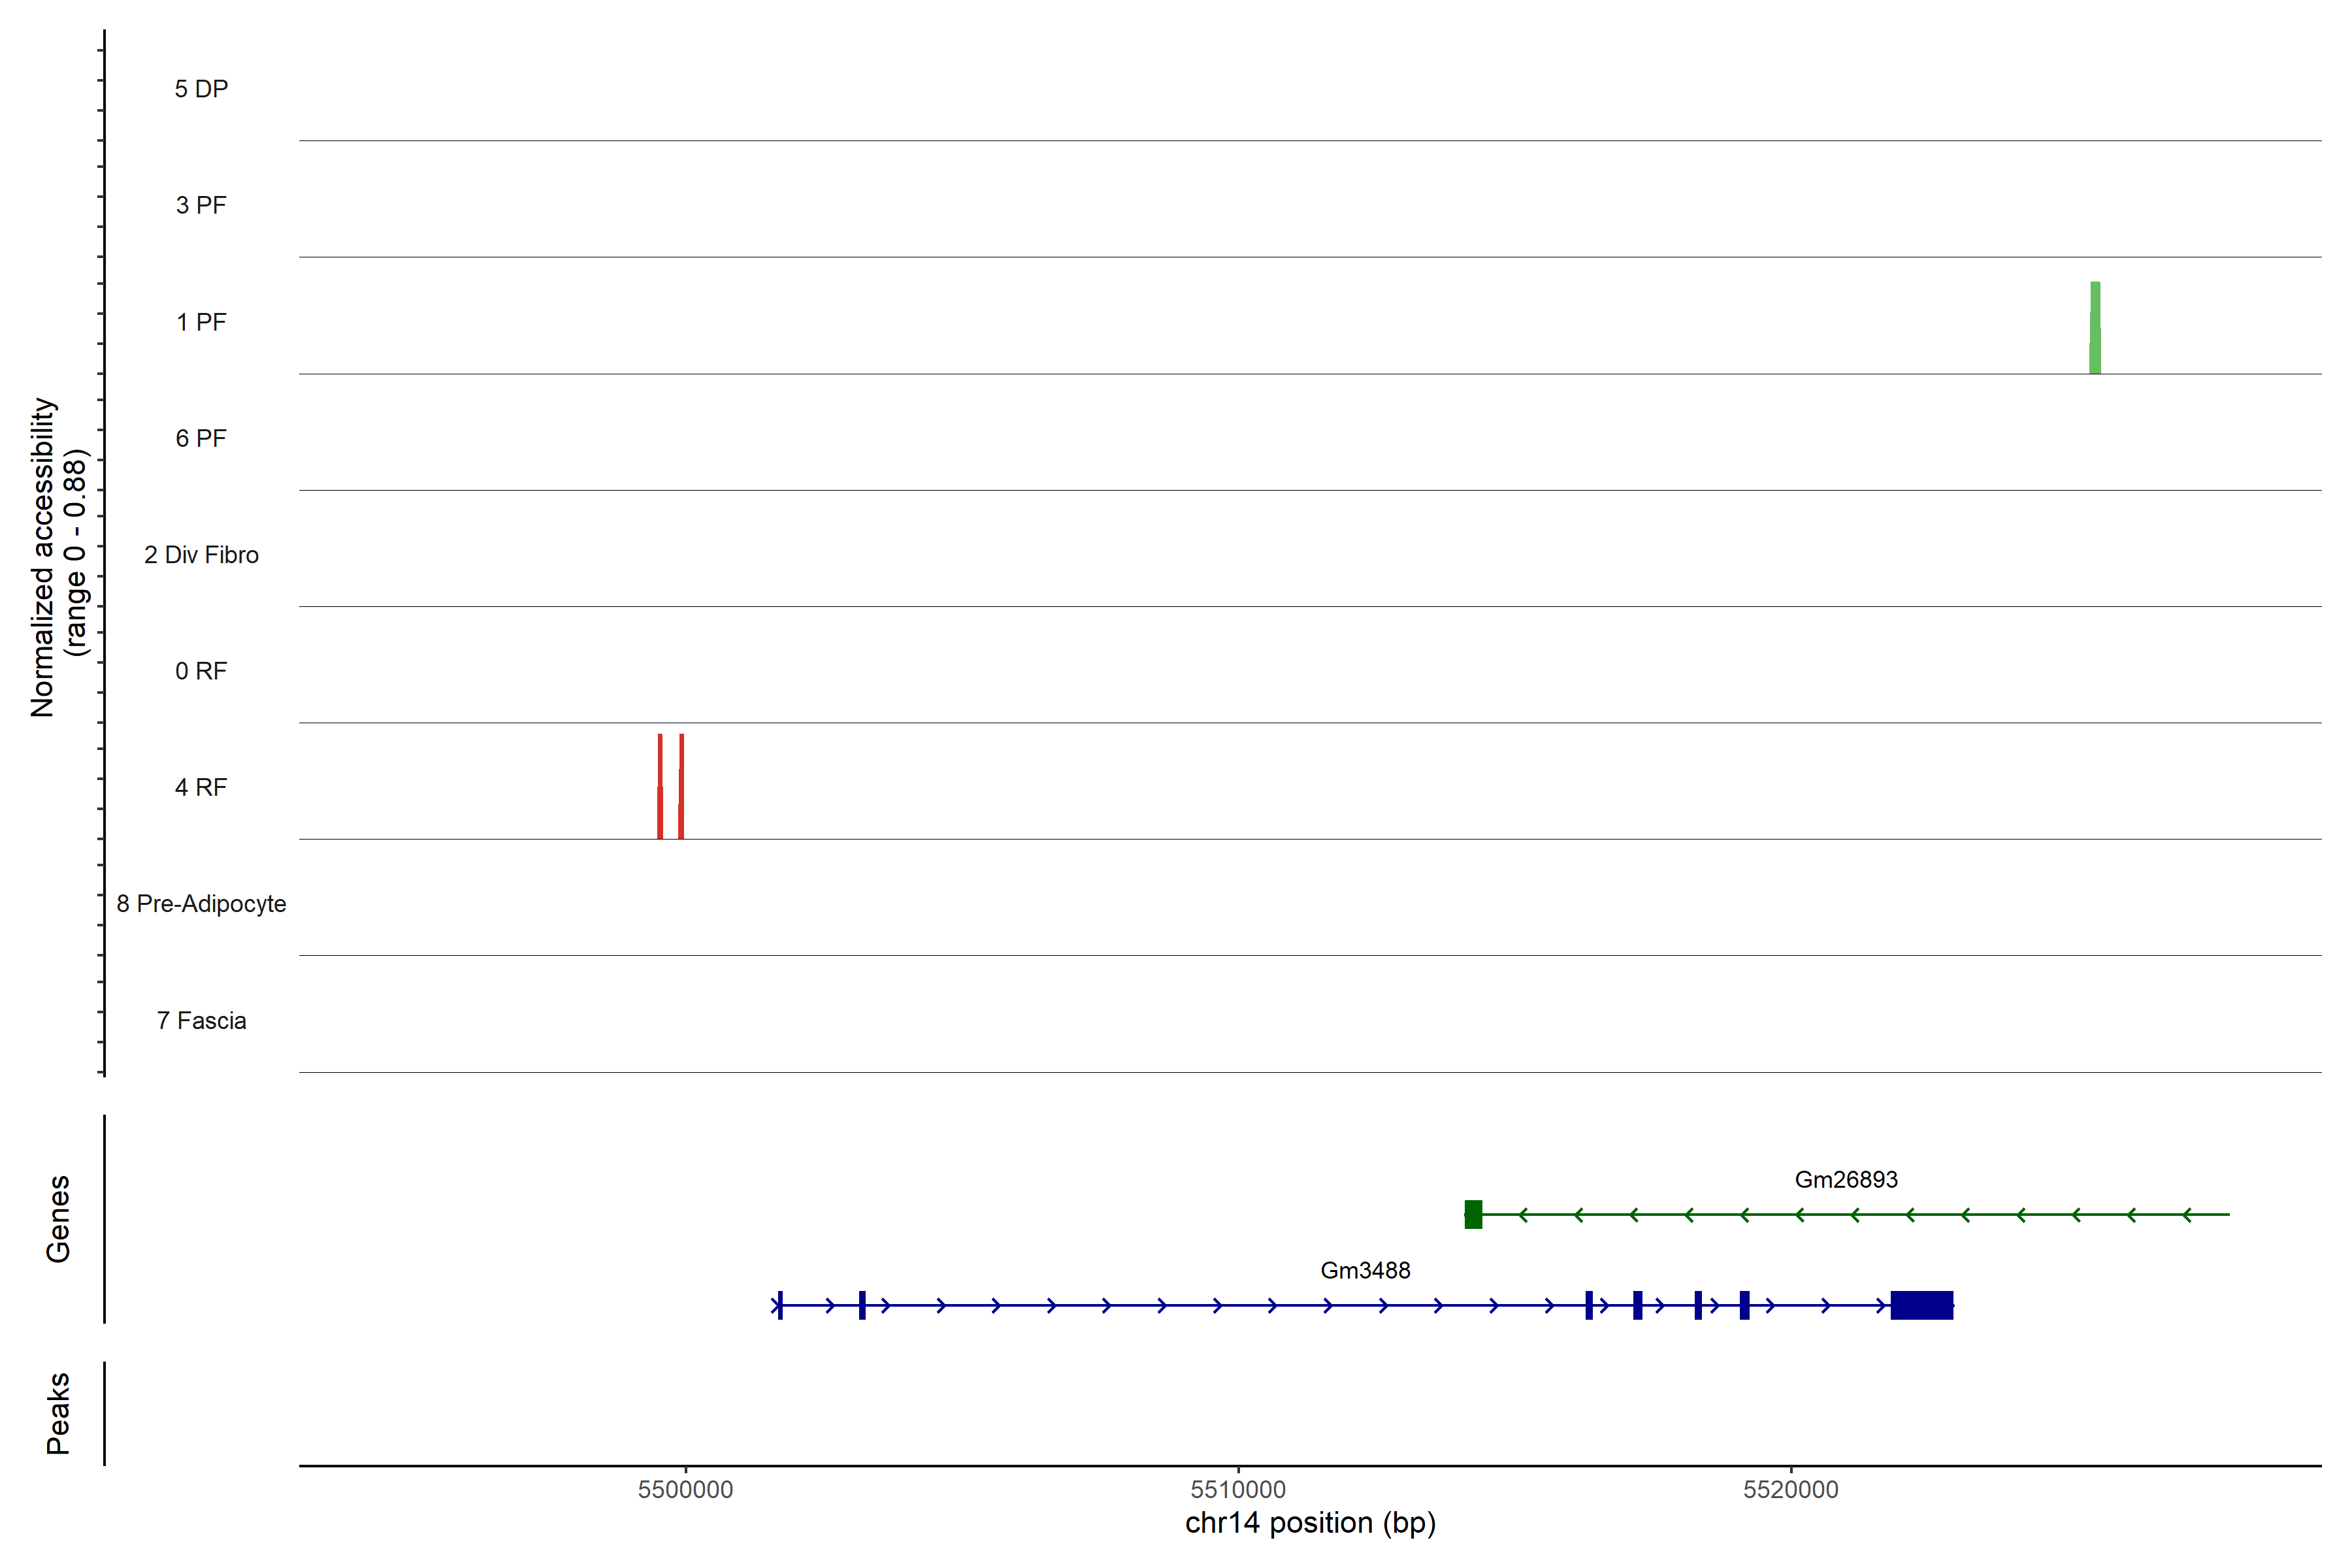
Task: Click the 8 Pre-Adipocyte track label
Action: coord(201,904)
